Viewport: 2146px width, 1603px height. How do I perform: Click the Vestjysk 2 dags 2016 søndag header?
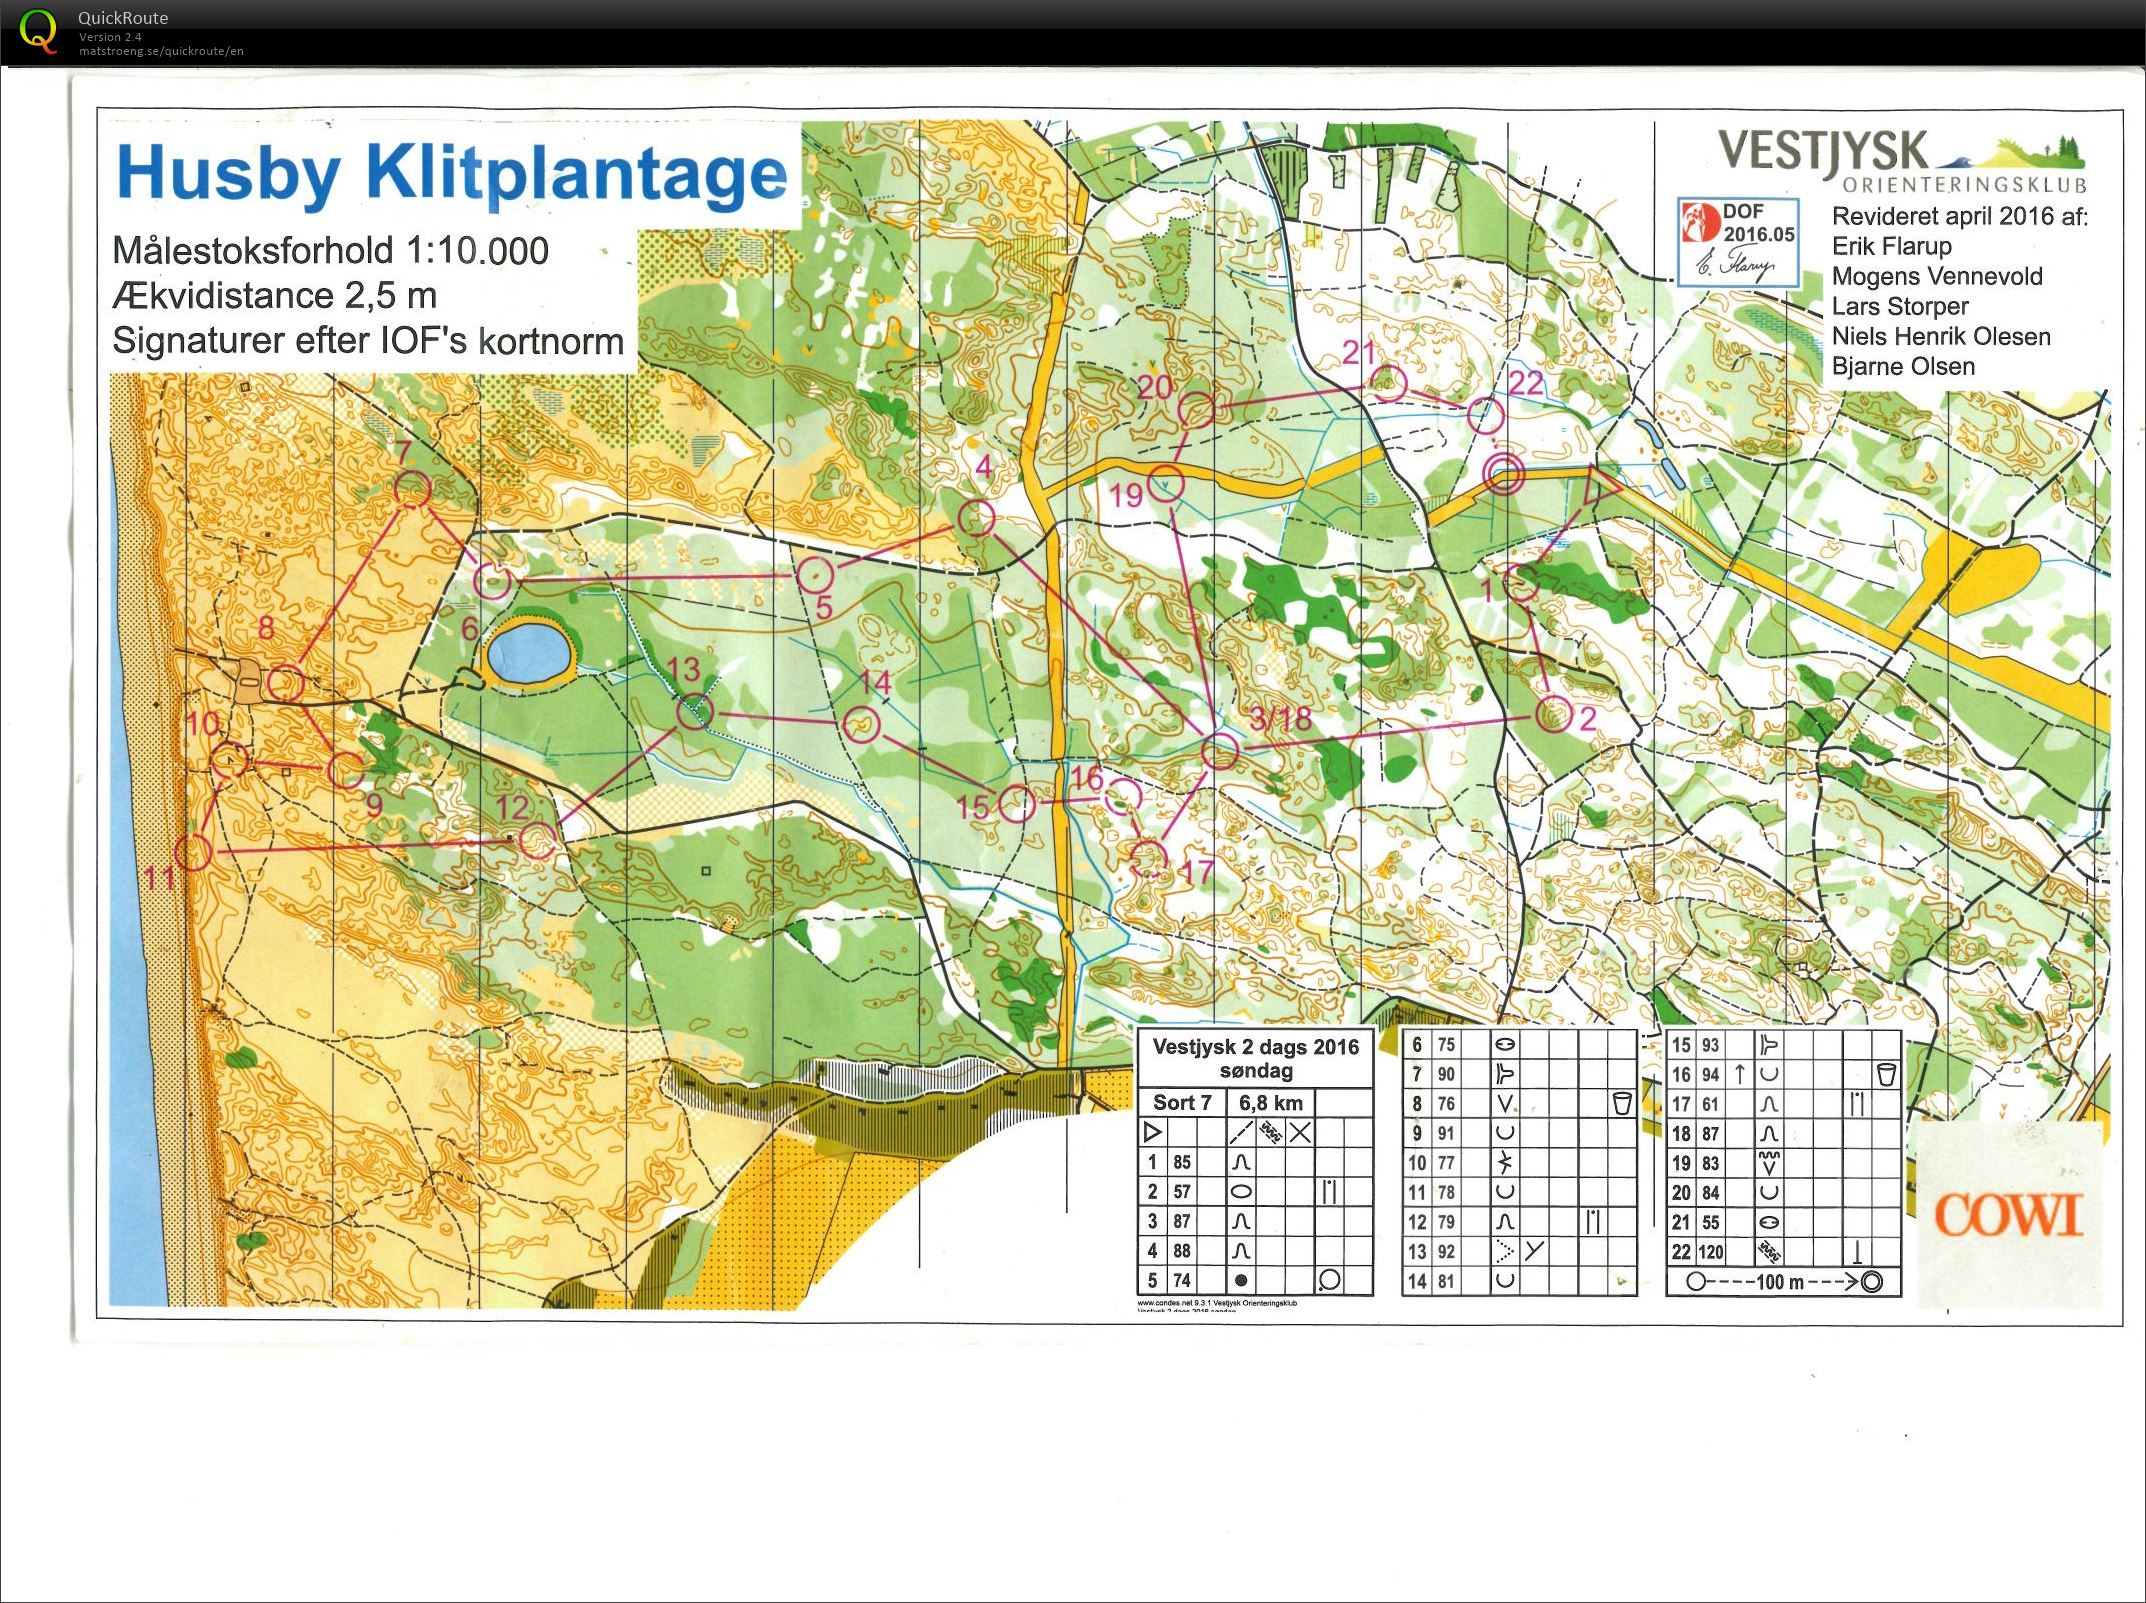point(1256,1059)
